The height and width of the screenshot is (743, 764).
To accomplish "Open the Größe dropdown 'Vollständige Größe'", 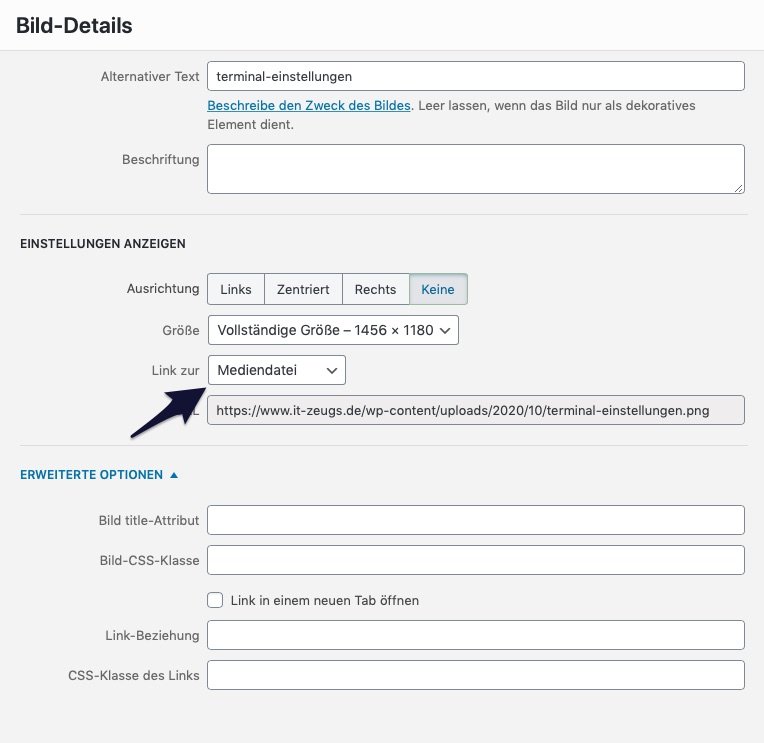I will click(333, 330).
